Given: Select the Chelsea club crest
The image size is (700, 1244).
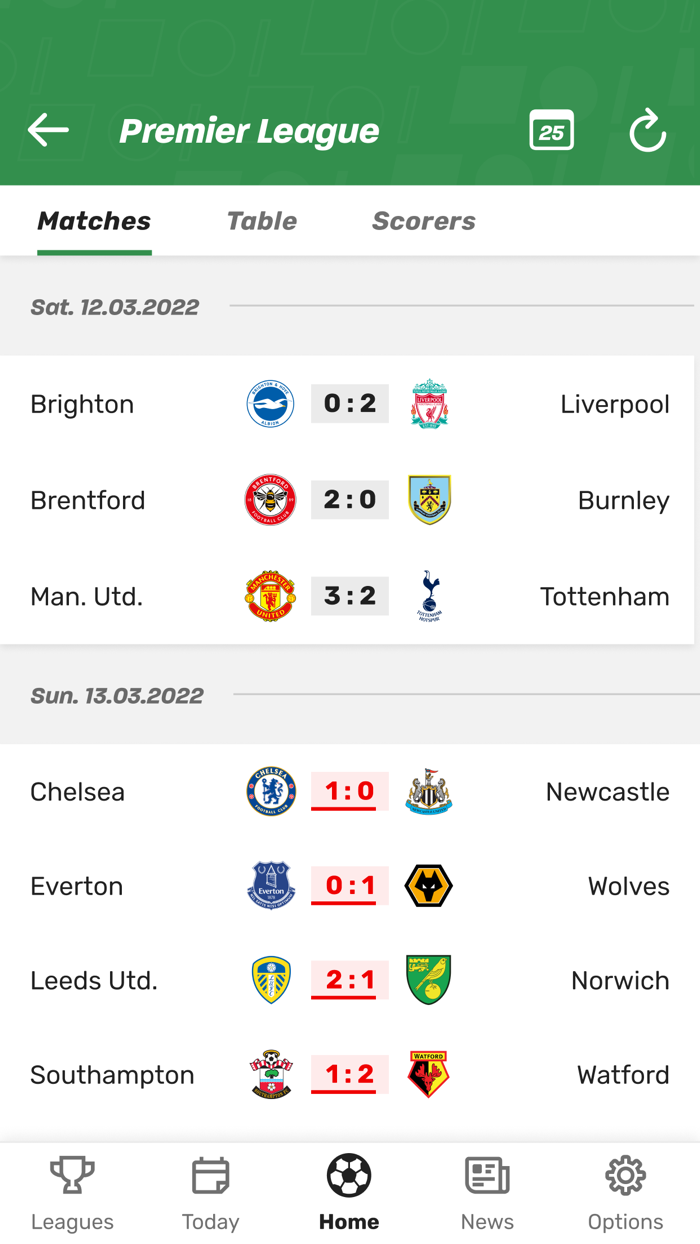Looking at the screenshot, I should [270, 791].
